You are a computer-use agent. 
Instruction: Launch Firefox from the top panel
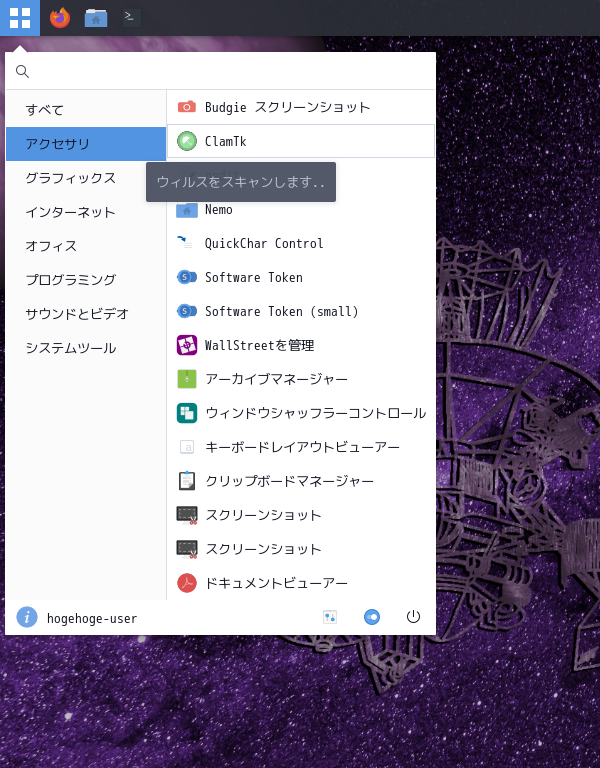pyautogui.click(x=60, y=18)
